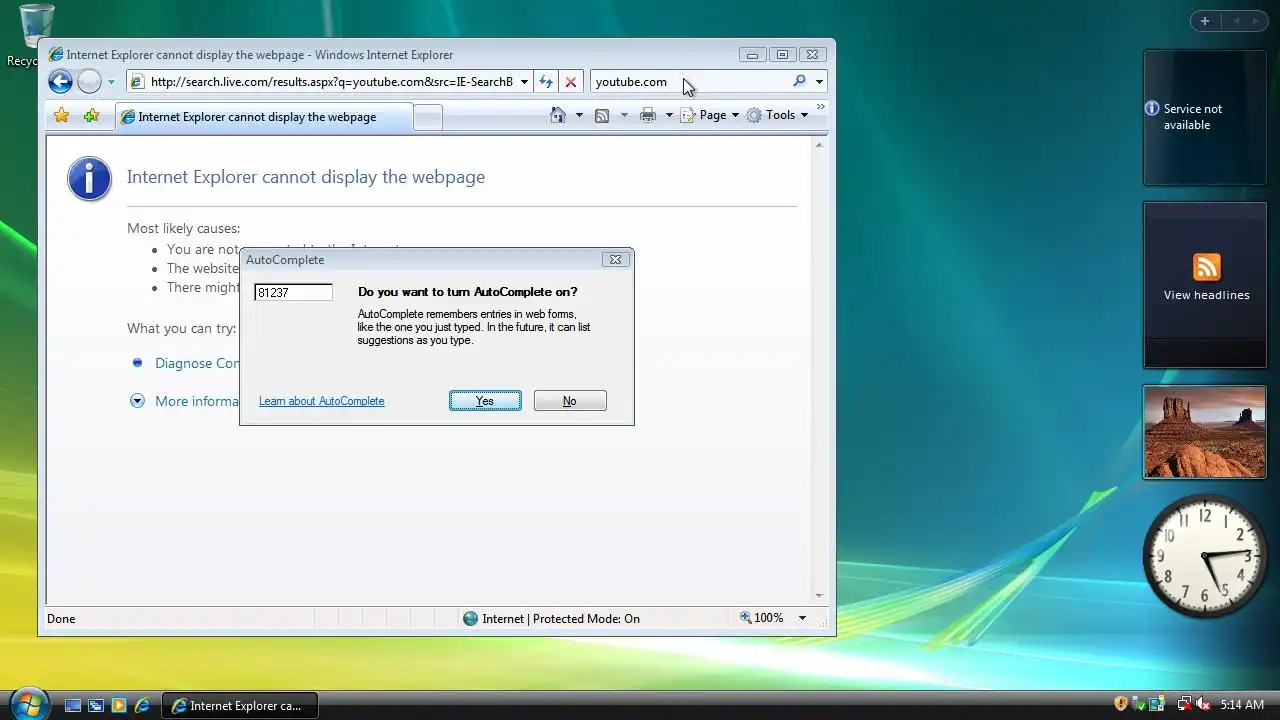Click the Windows Sidebar tray icon
The height and width of the screenshot is (720, 1280).
[x=1157, y=704]
